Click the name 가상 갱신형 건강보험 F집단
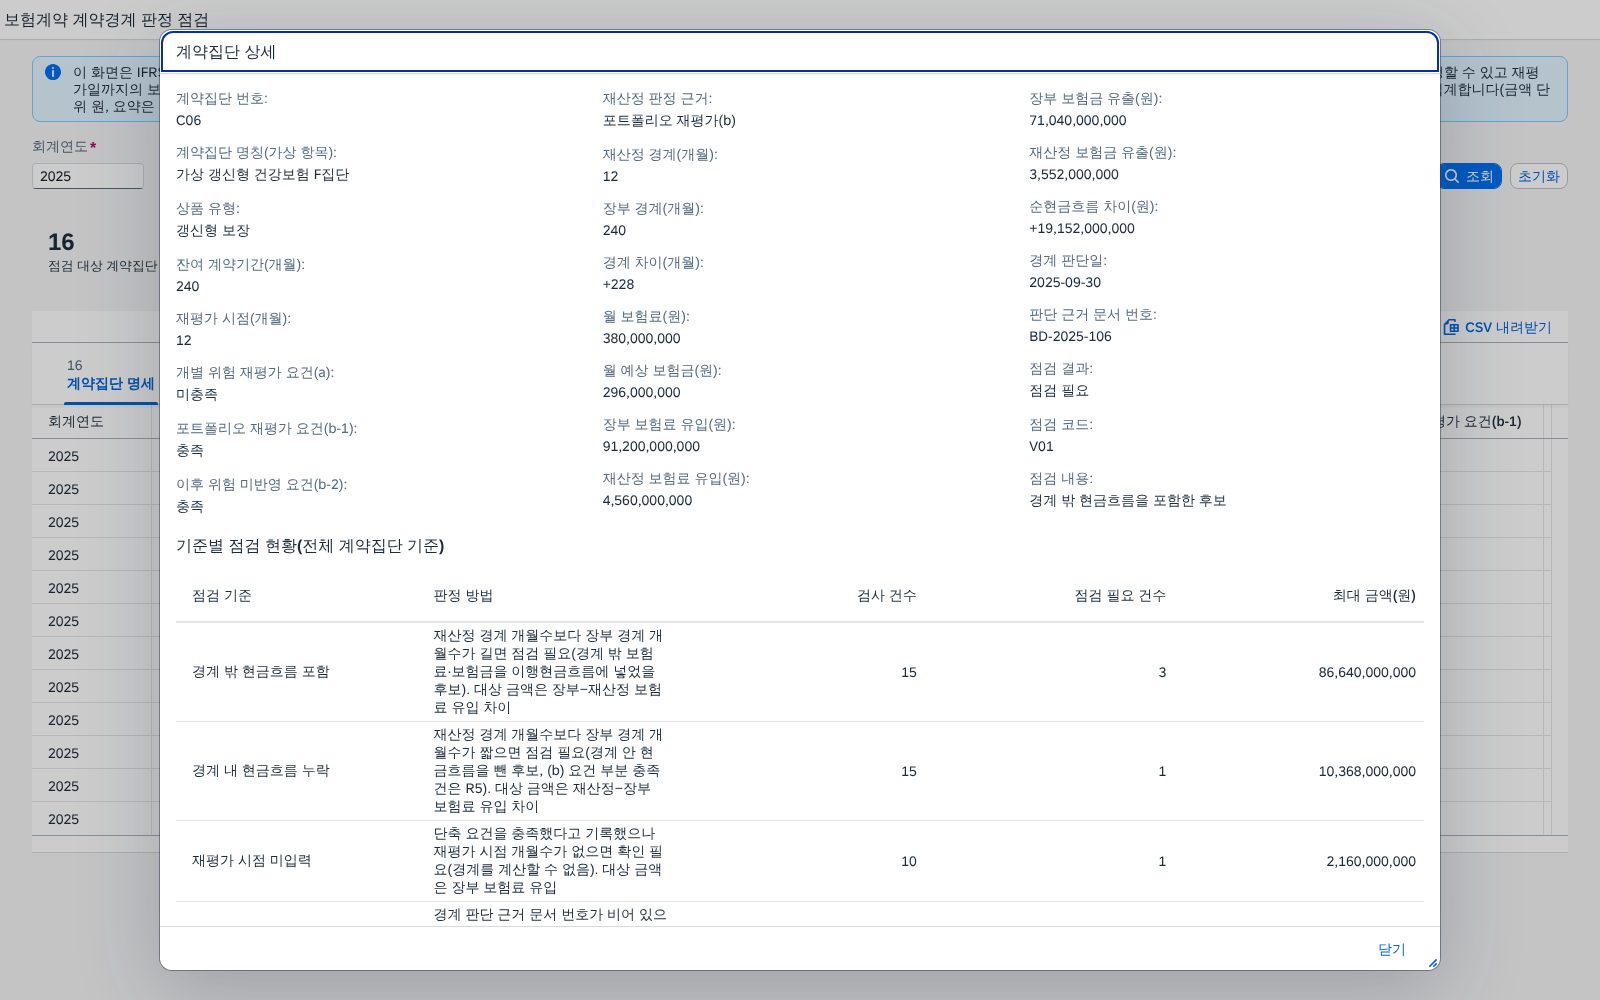The image size is (1600, 1000). 262,174
